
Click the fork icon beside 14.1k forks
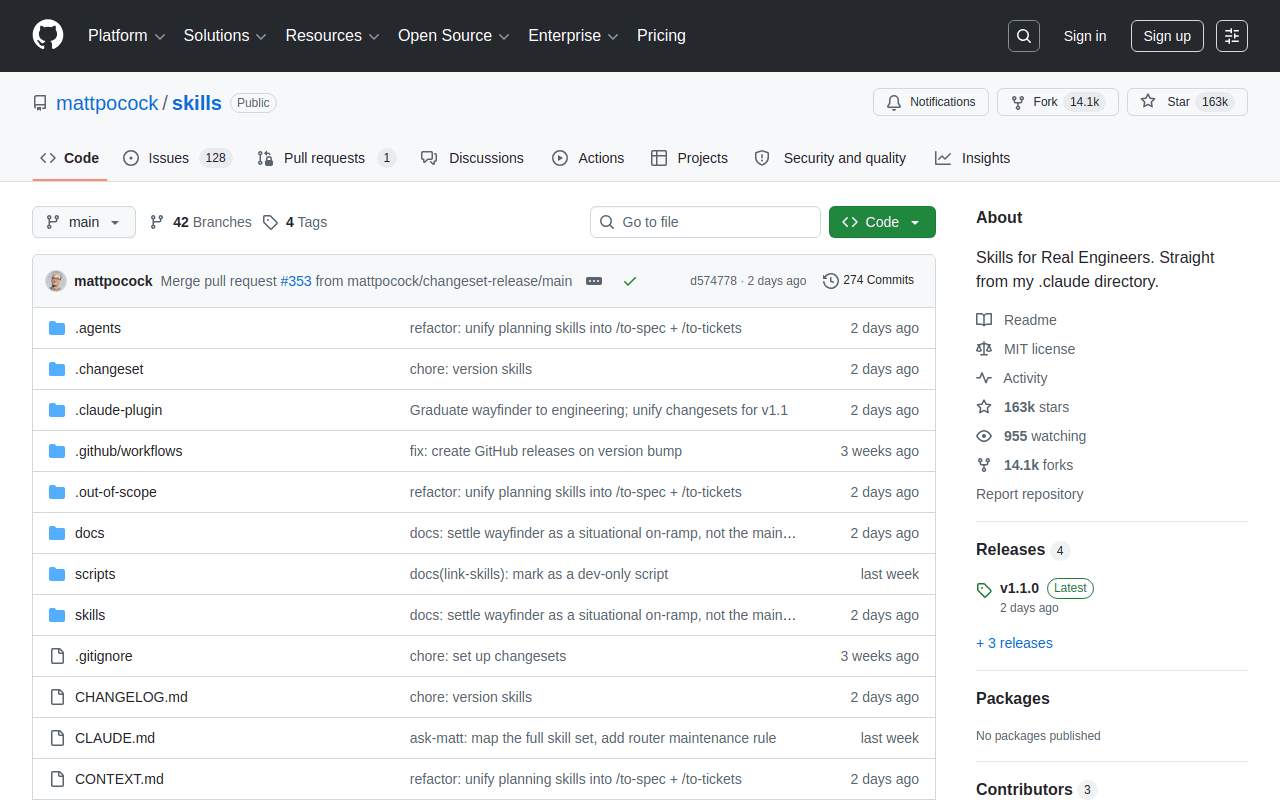pos(984,465)
